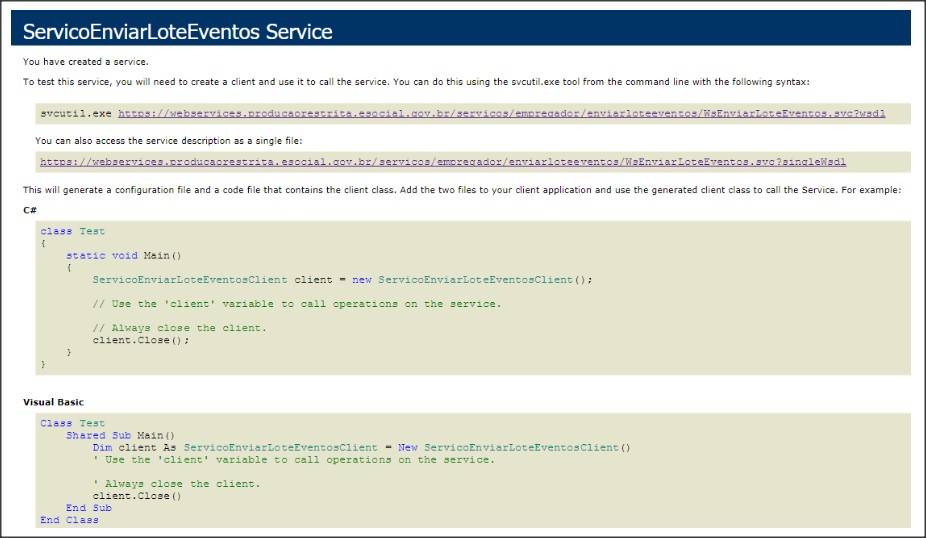The height and width of the screenshot is (538, 926).
Task: Click the "static void Main()" code line
Action: click(x=124, y=256)
